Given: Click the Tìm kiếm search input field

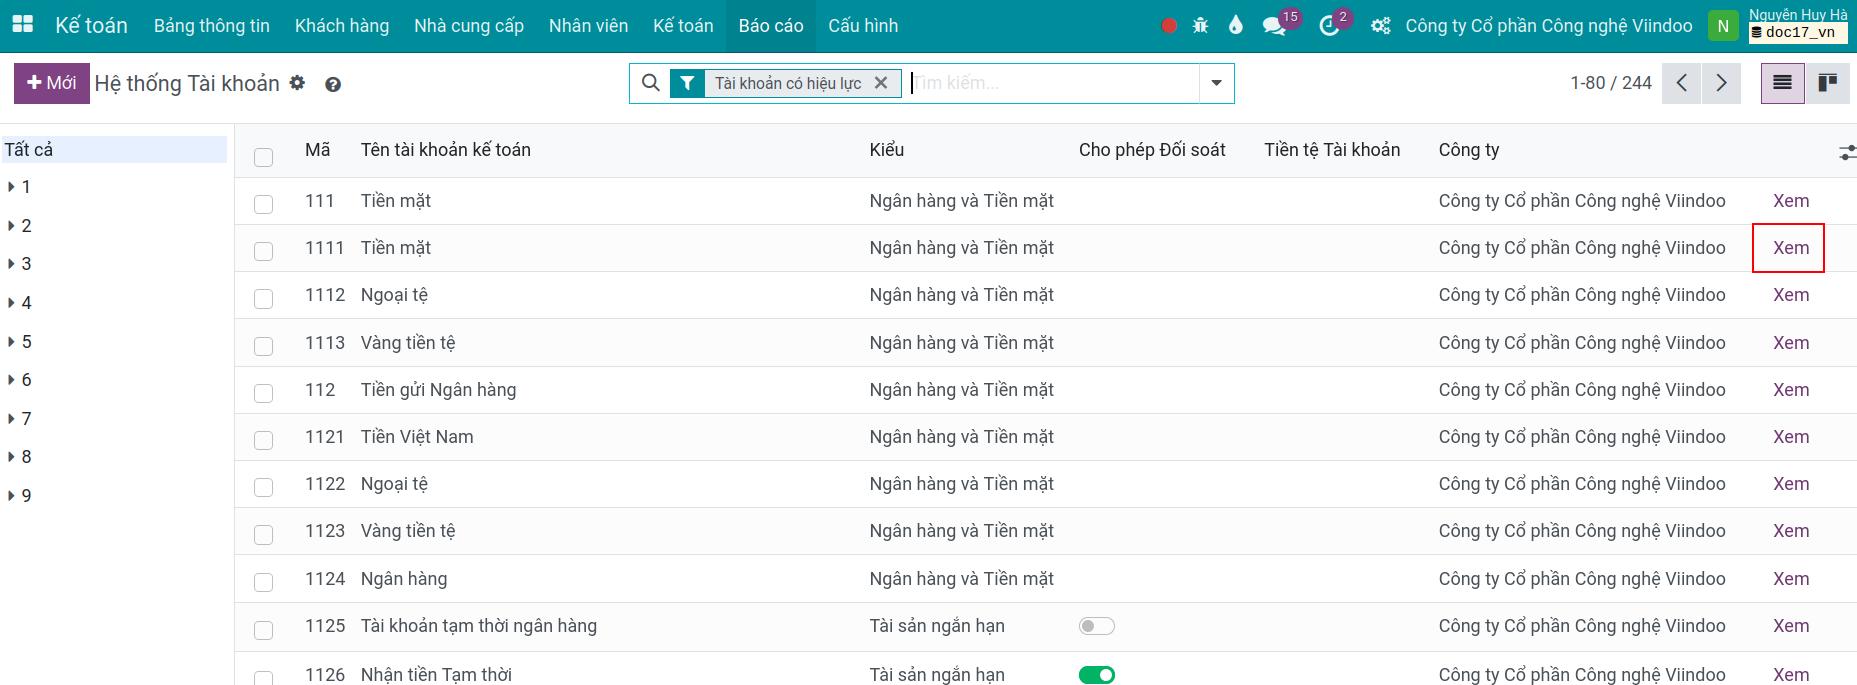Looking at the screenshot, I should [x=1054, y=83].
